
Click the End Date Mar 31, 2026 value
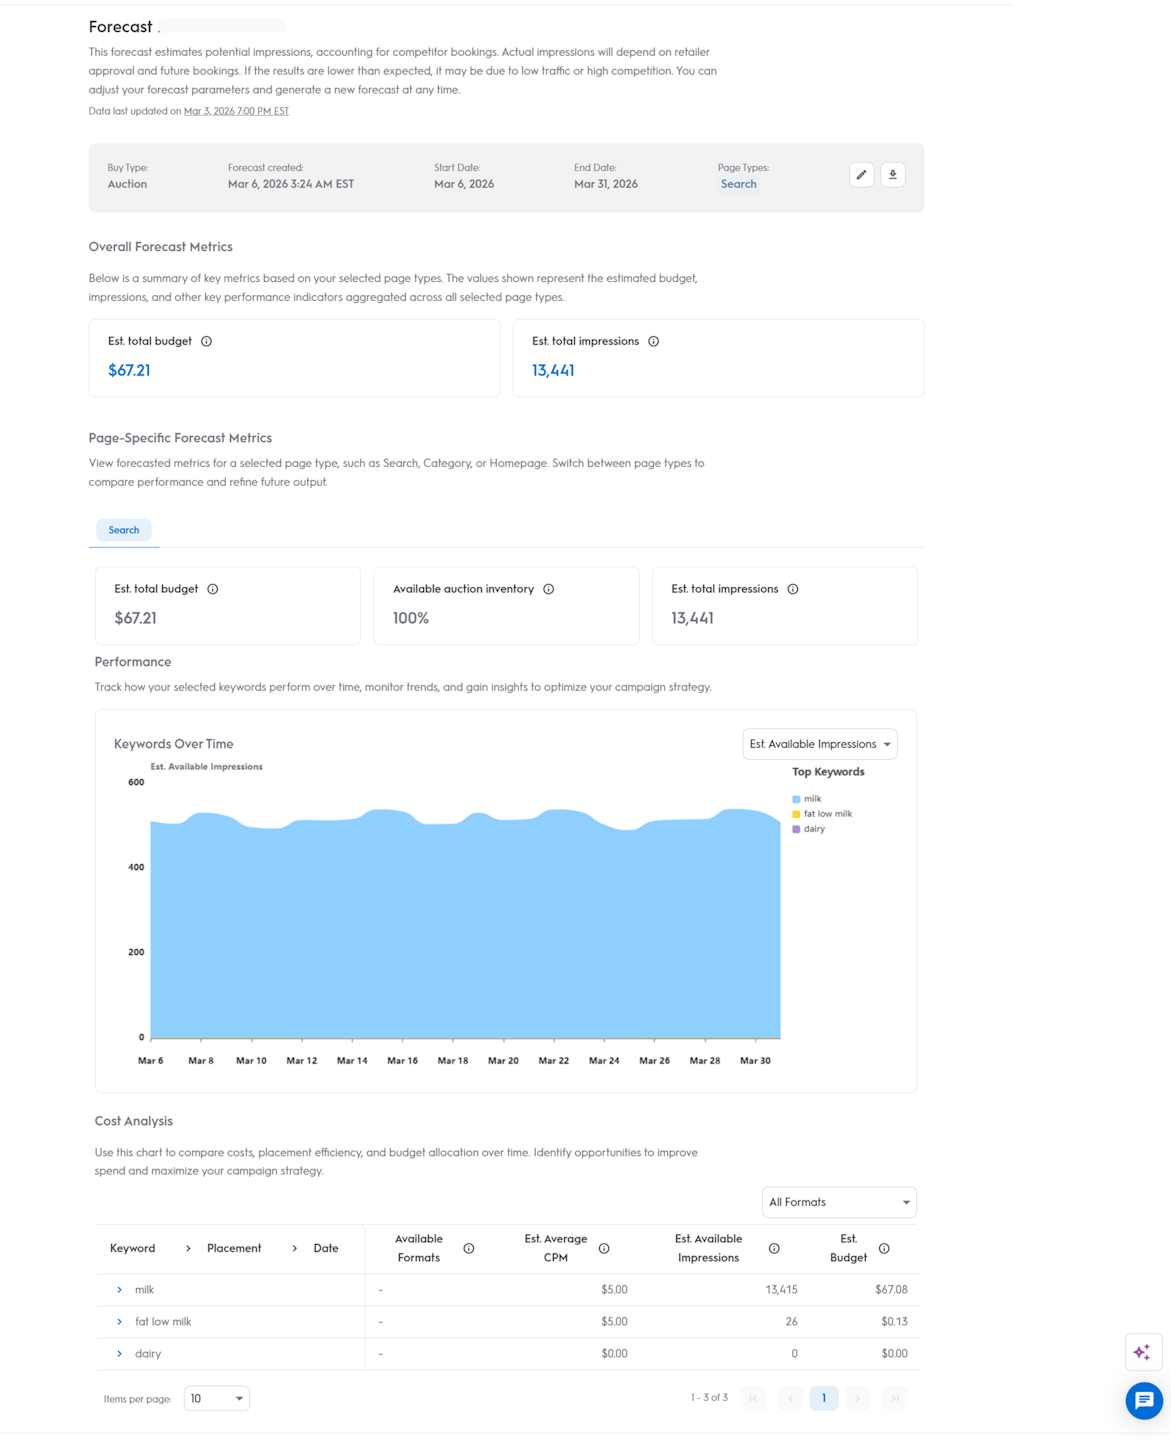[x=606, y=185]
